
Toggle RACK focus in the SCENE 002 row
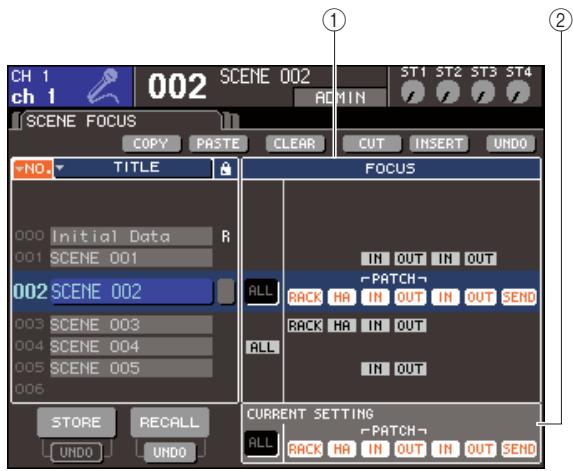tap(305, 297)
